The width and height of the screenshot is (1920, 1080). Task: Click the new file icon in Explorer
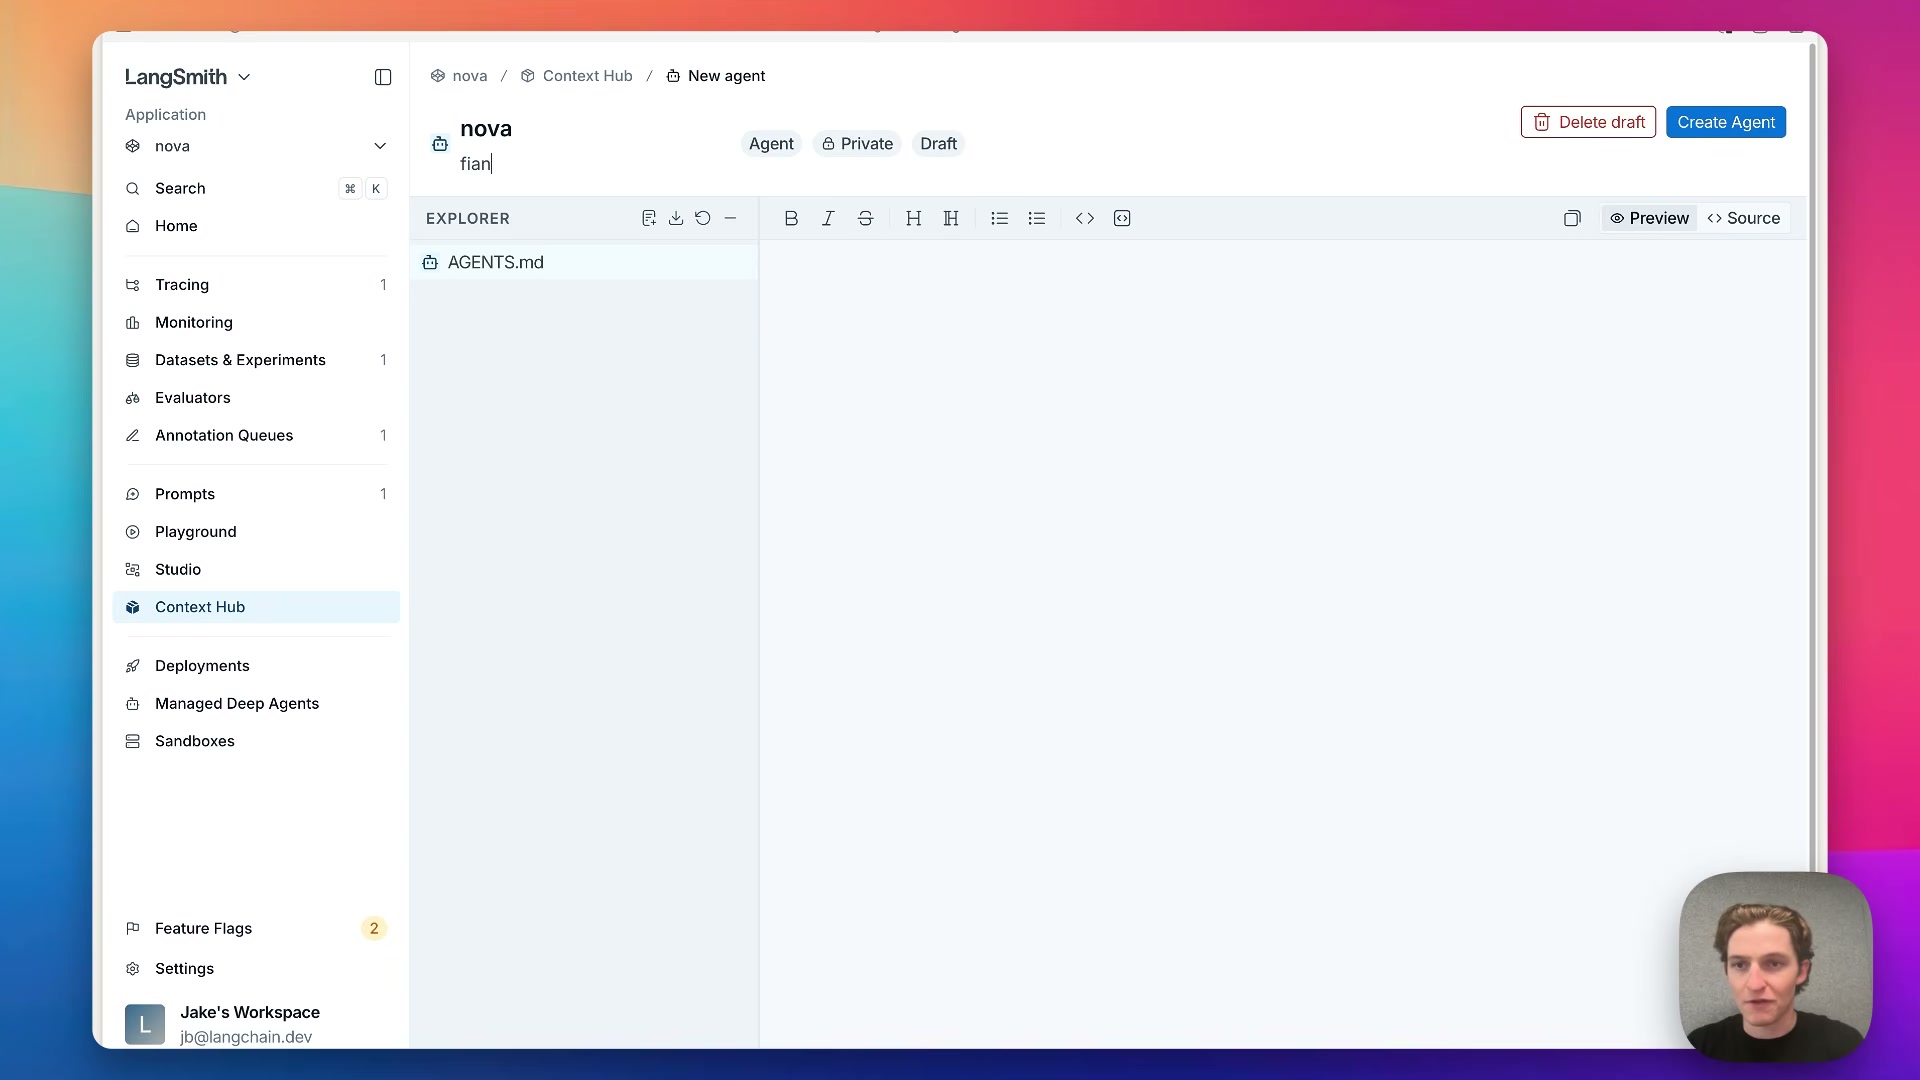click(x=649, y=218)
